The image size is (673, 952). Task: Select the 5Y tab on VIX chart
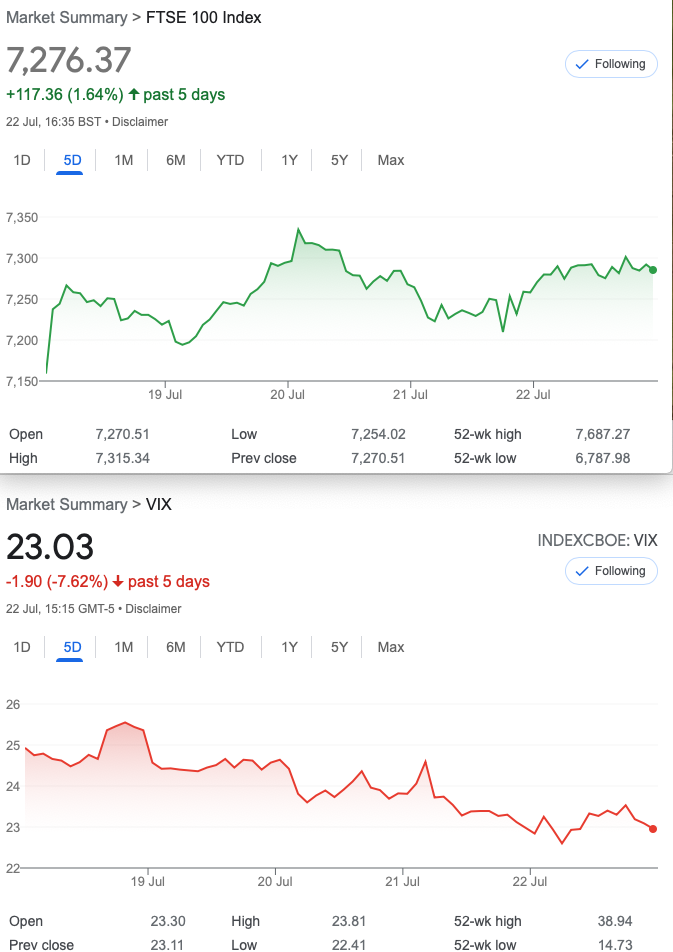(x=339, y=647)
